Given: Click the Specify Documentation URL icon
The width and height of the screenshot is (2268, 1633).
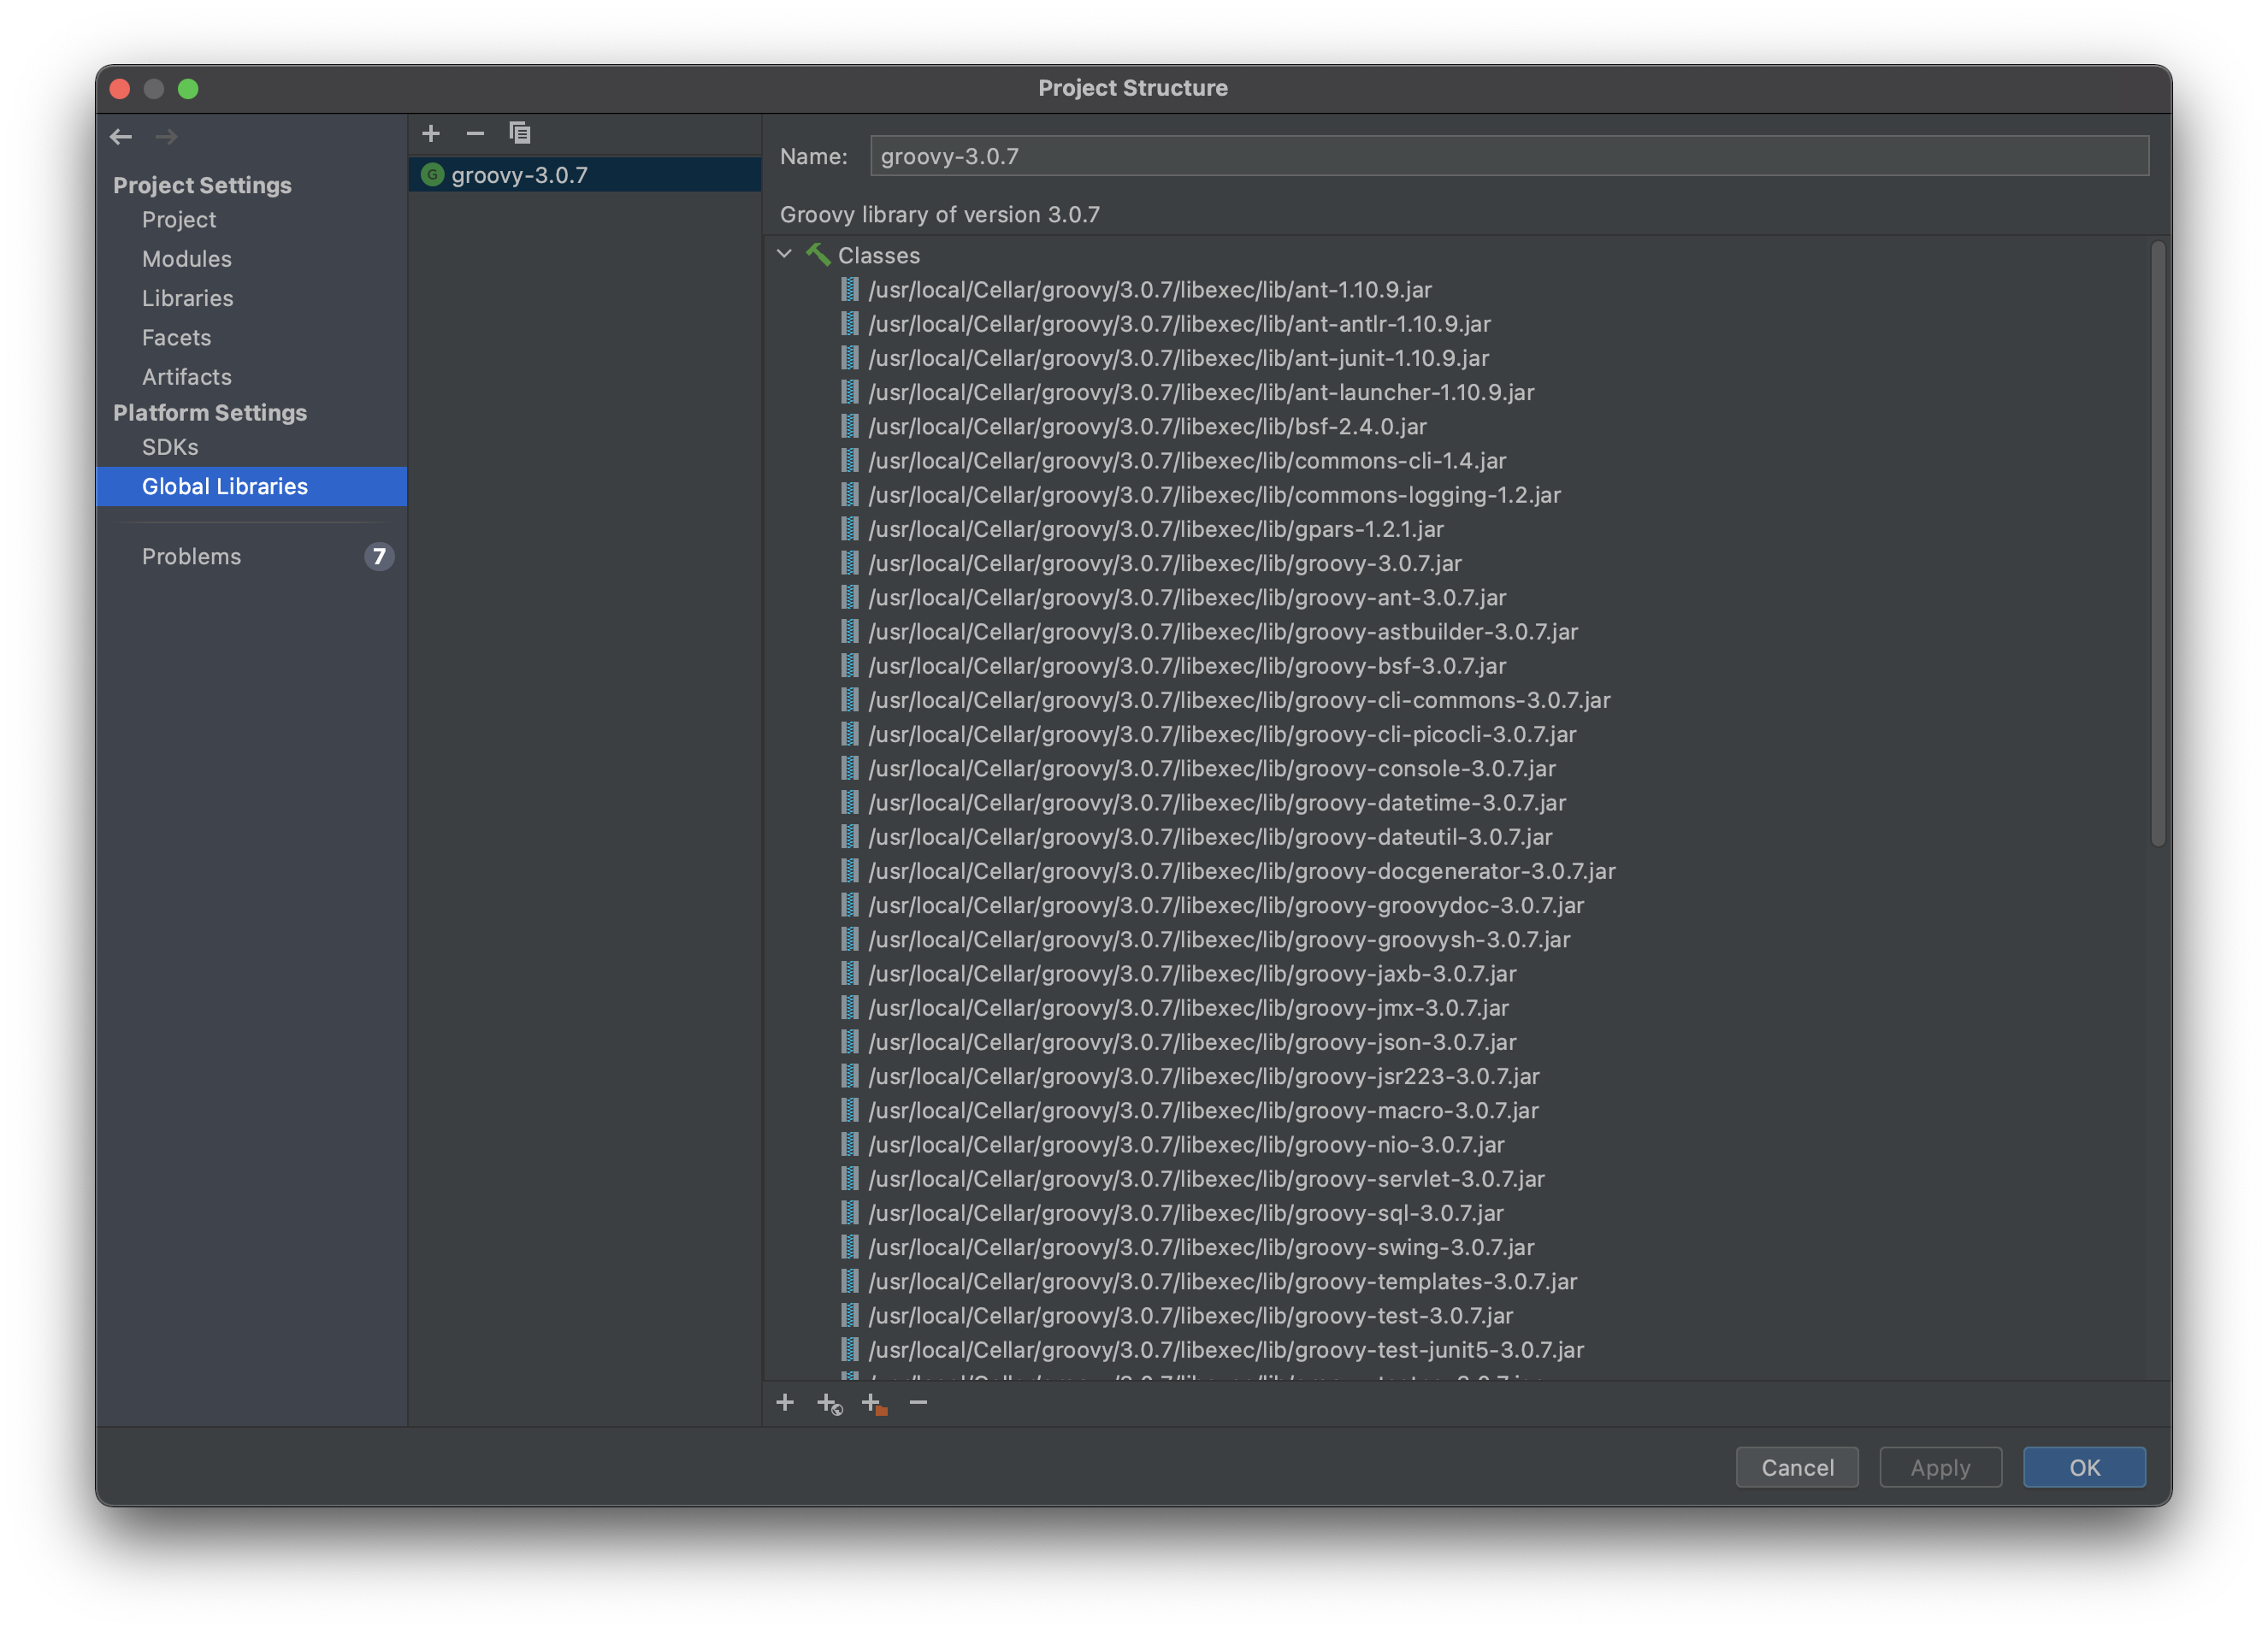Looking at the screenshot, I should point(829,1404).
